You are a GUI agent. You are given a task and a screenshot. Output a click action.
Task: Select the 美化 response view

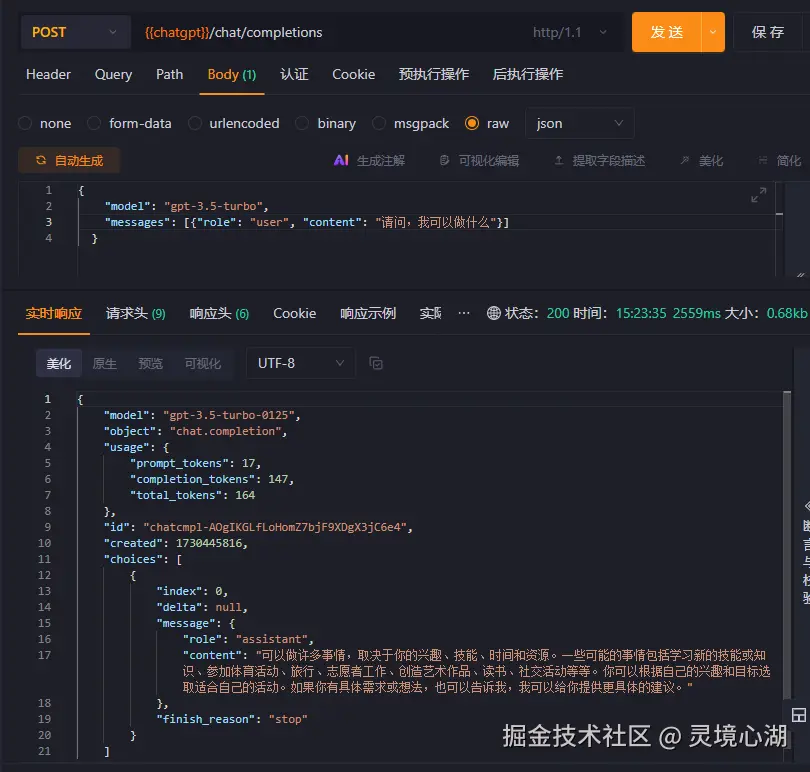(x=59, y=363)
